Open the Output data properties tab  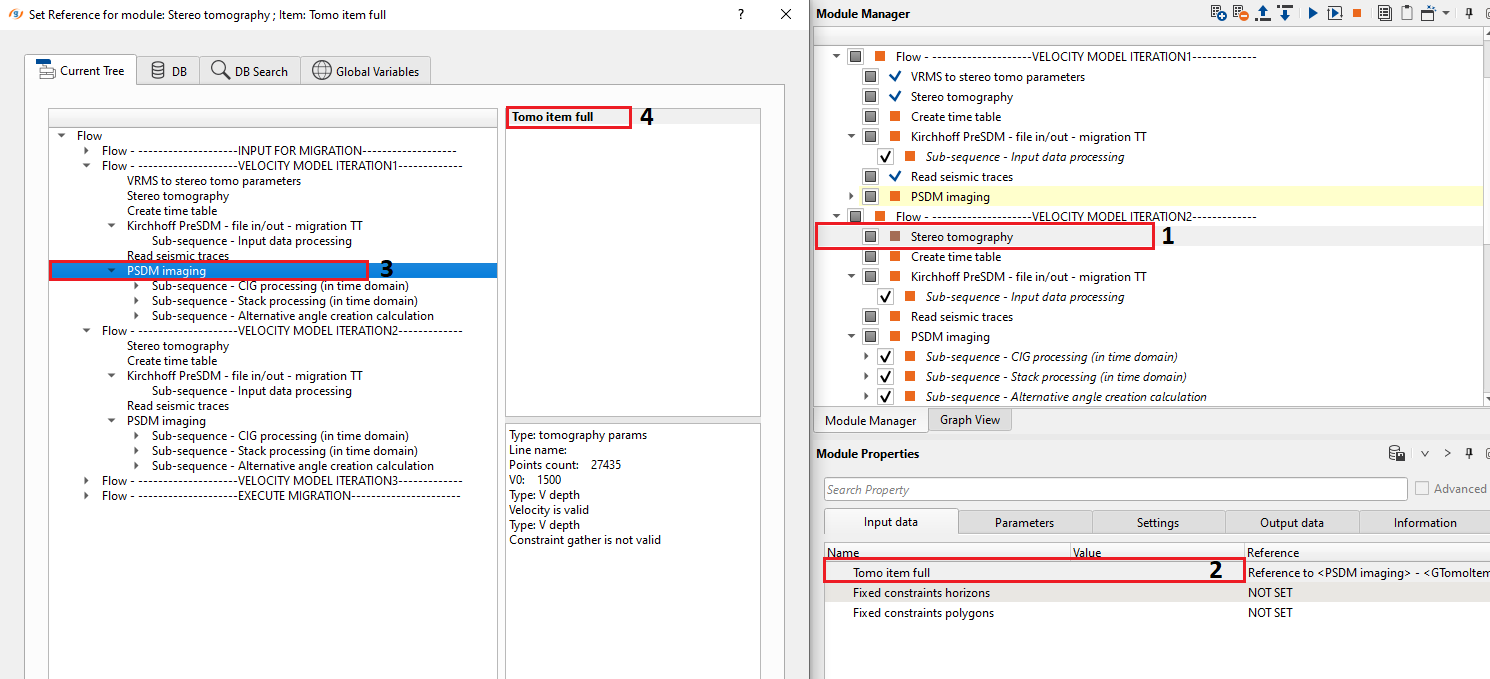[x=1291, y=522]
